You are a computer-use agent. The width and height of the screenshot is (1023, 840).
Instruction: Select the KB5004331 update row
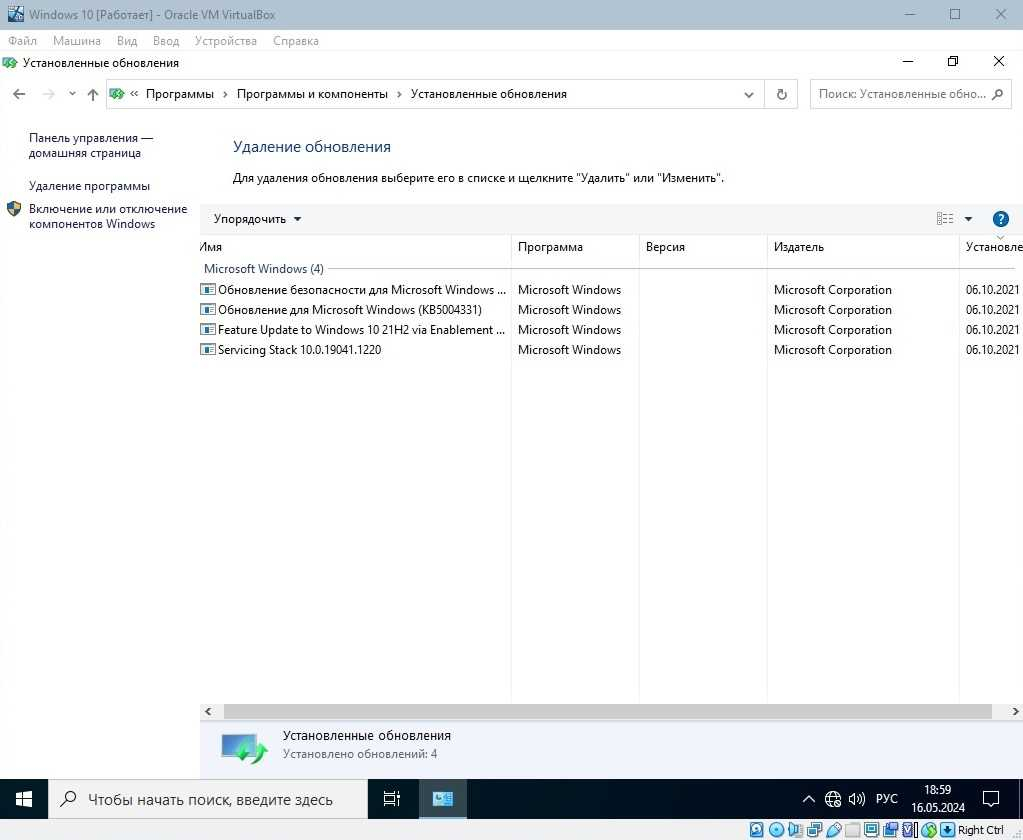(609, 310)
